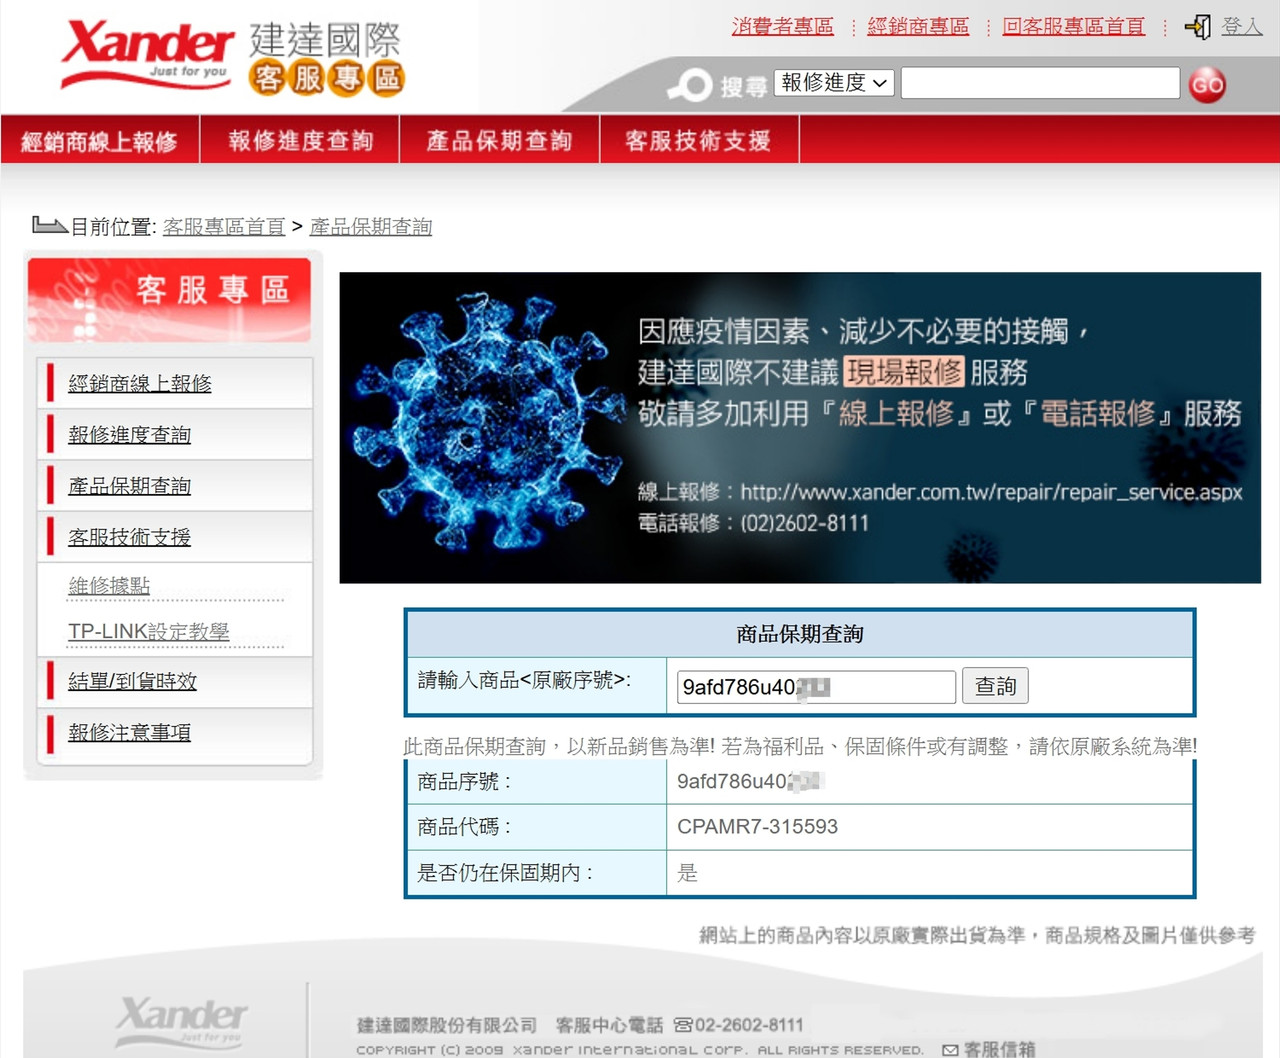Open sidebar 經銷商線上報修 item
Screen dimensions: 1280x1058
coord(140,383)
